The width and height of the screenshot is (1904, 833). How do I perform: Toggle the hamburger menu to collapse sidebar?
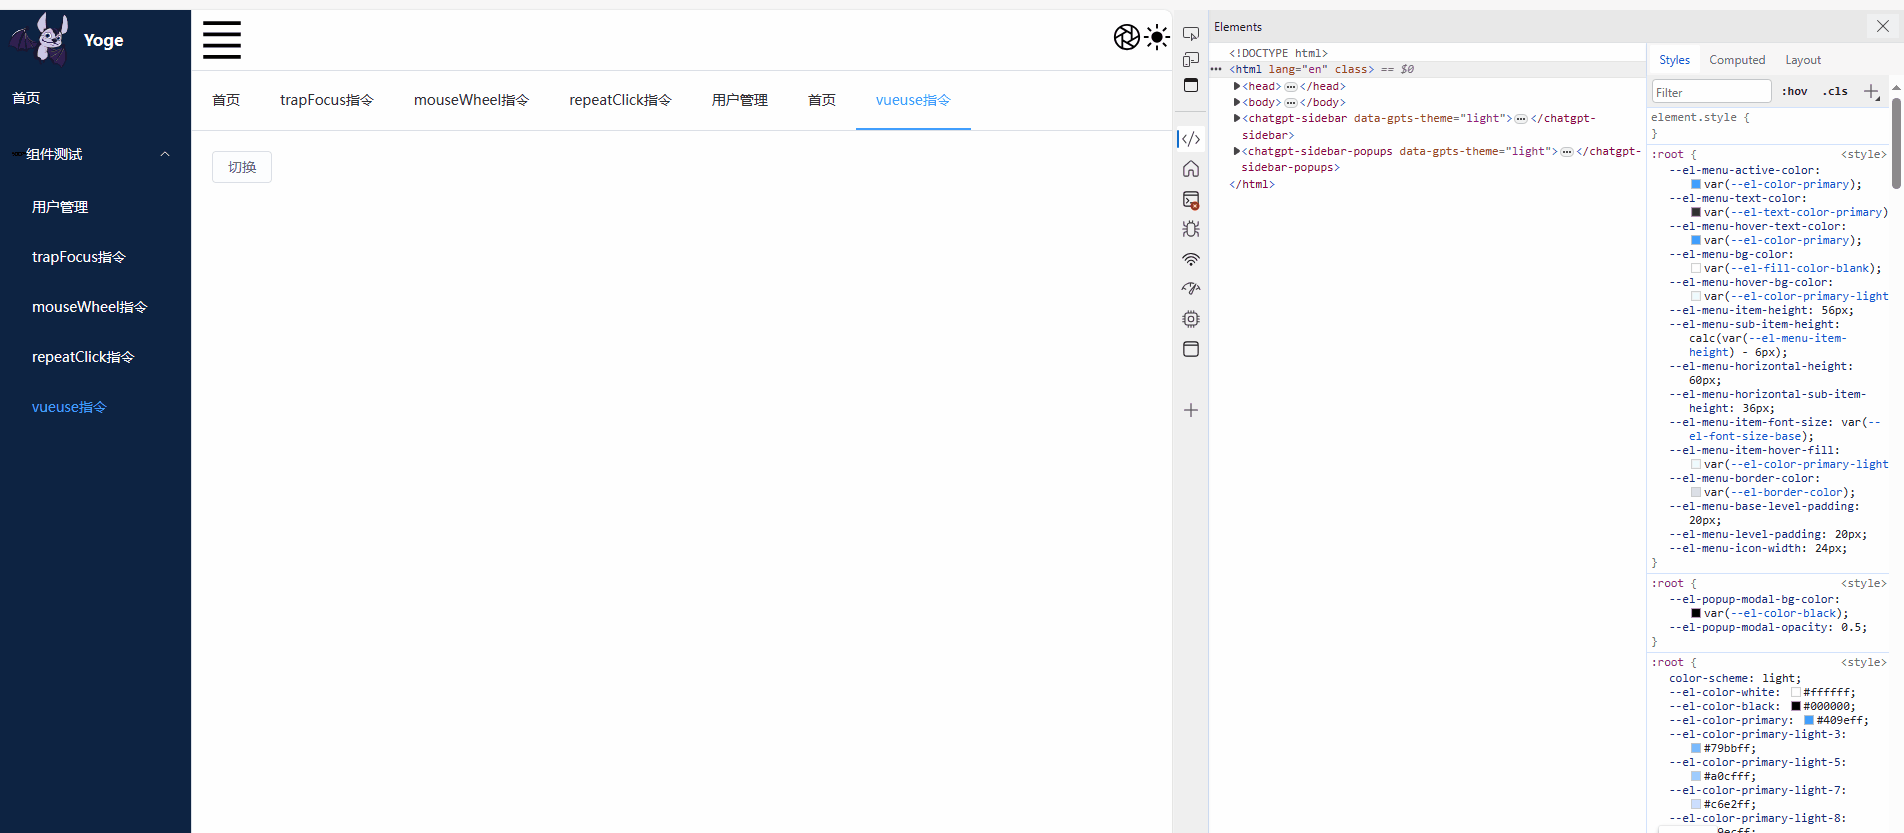[222, 40]
